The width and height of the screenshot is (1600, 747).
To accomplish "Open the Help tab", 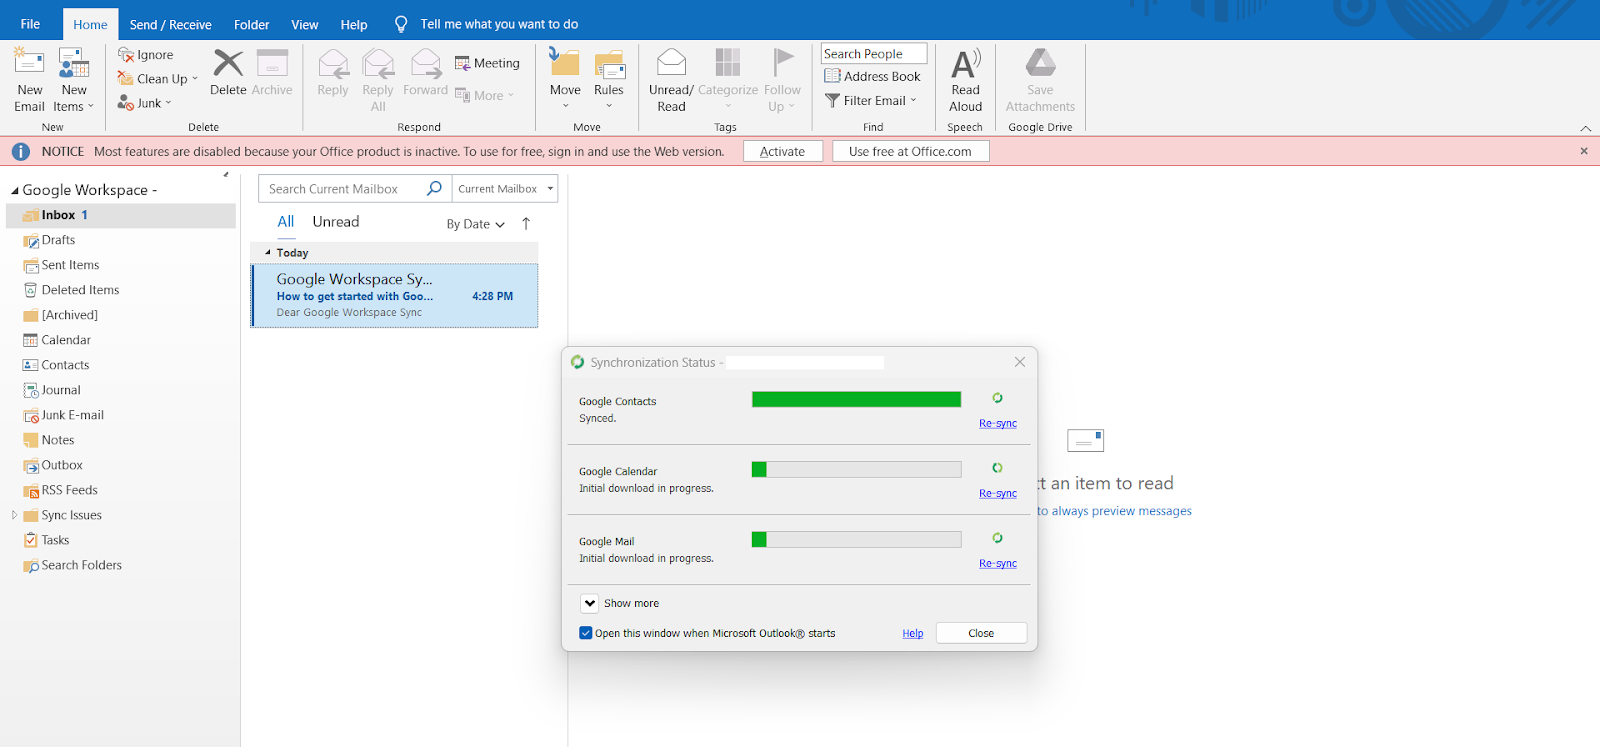I will (x=354, y=24).
